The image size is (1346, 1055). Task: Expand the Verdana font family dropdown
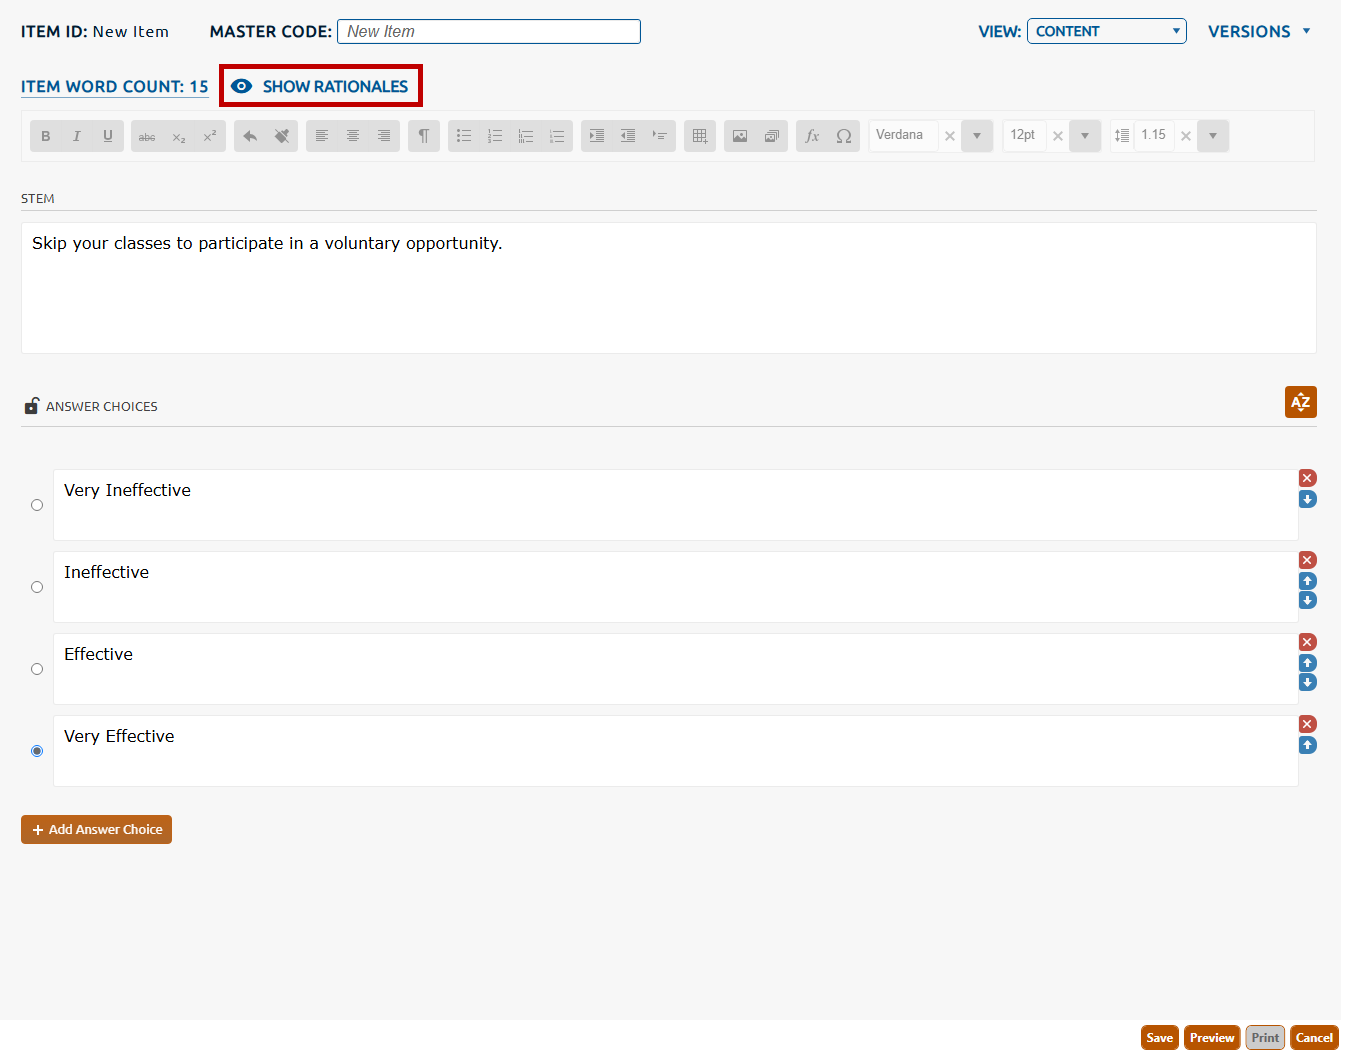(x=977, y=136)
